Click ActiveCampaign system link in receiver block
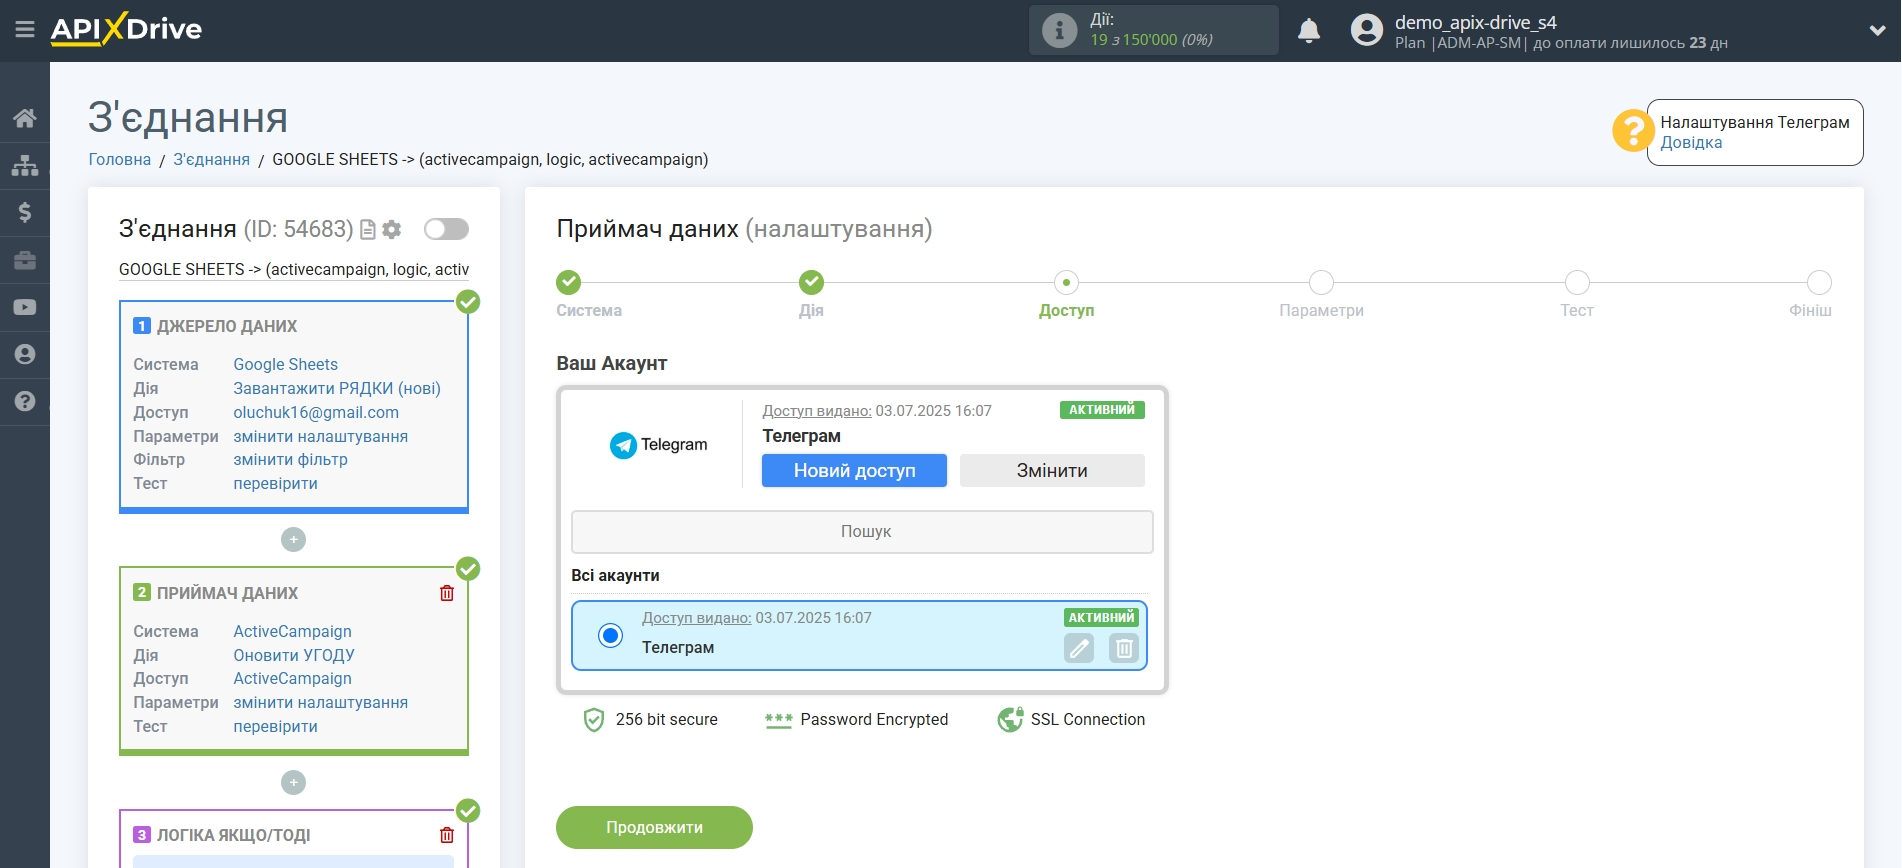The image size is (1902, 868). [x=292, y=632]
